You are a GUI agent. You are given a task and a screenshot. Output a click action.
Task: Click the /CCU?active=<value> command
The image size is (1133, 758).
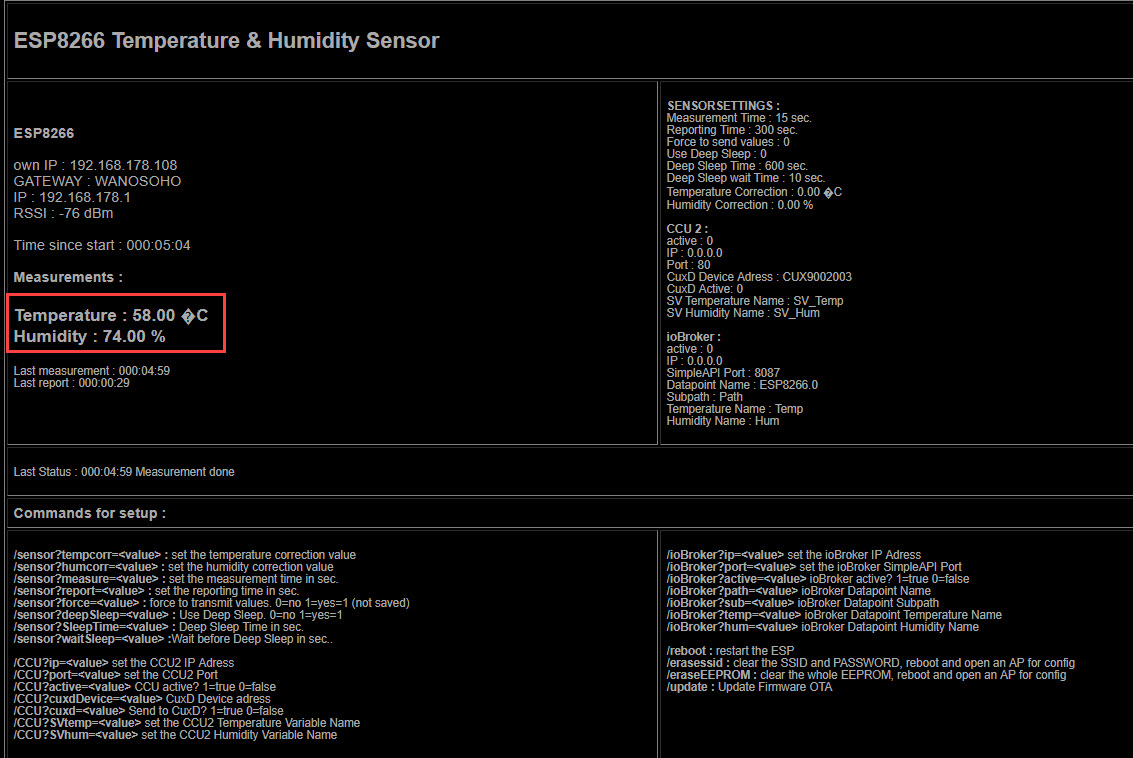[145, 686]
